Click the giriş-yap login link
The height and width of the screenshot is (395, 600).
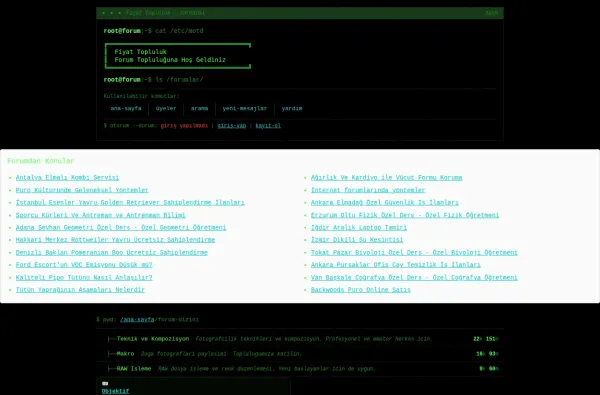[x=232, y=126]
